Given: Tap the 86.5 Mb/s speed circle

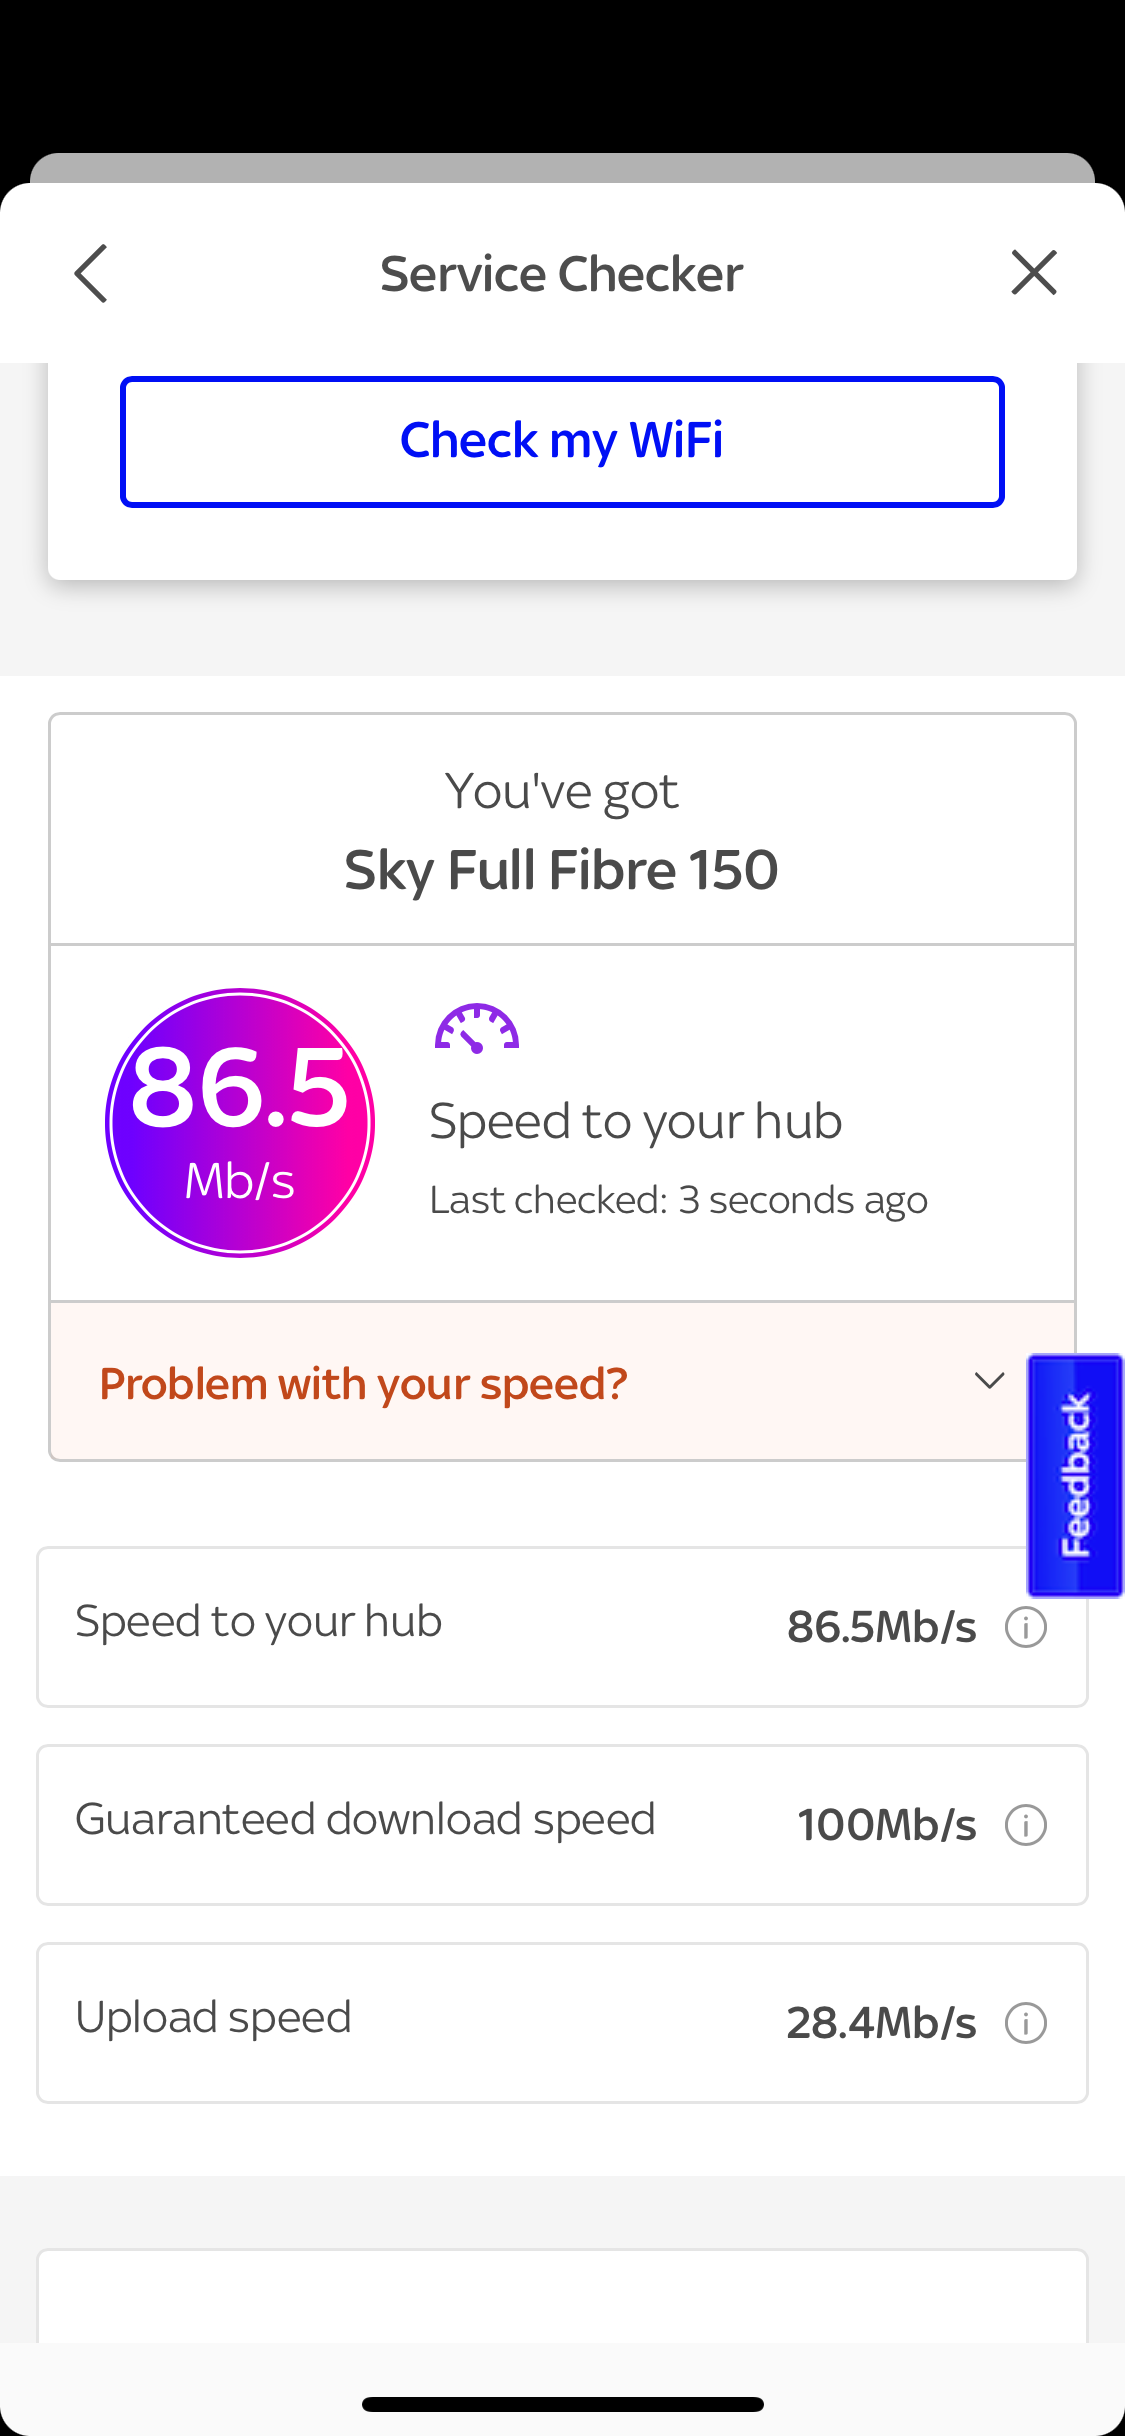Looking at the screenshot, I should point(240,1122).
